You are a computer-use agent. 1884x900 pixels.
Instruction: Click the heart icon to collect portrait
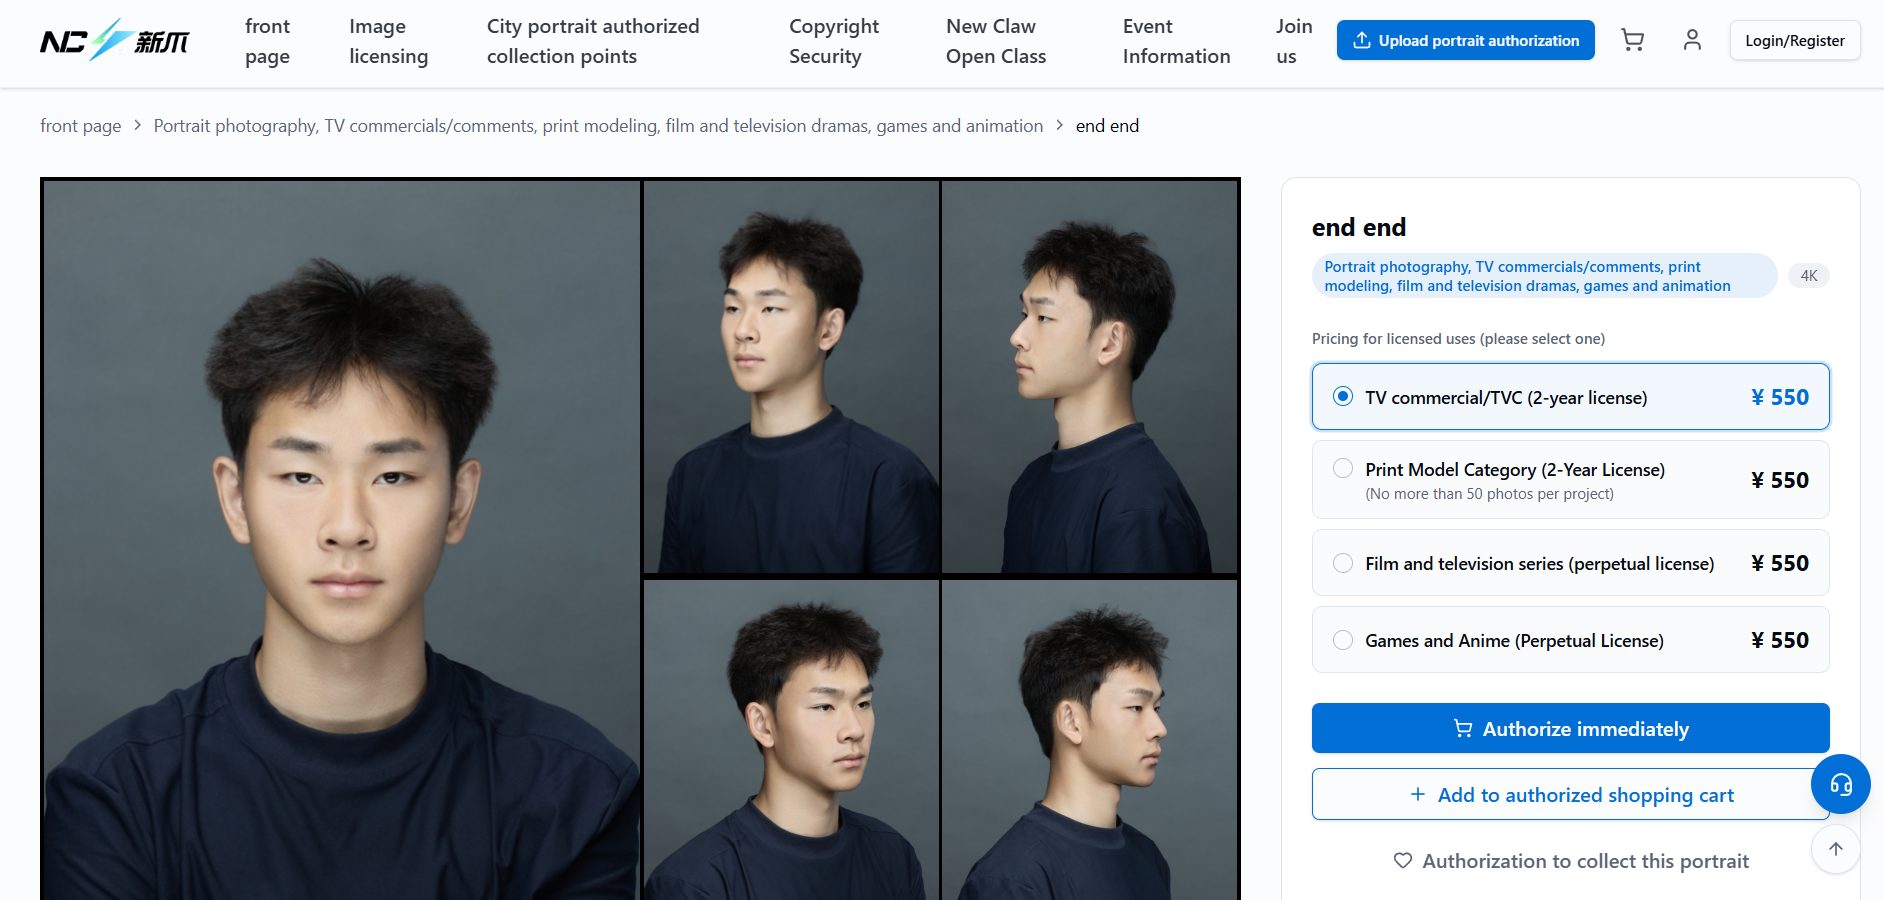point(1403,860)
